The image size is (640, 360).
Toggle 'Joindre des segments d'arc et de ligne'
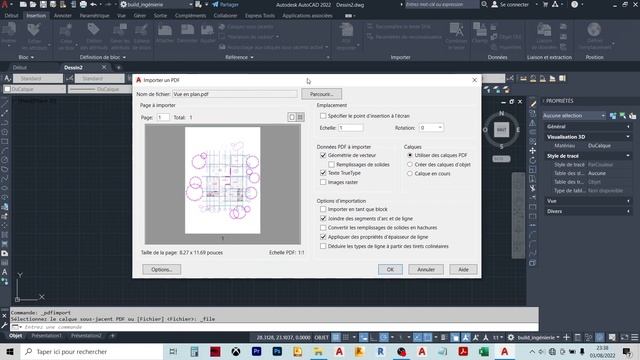(323, 218)
